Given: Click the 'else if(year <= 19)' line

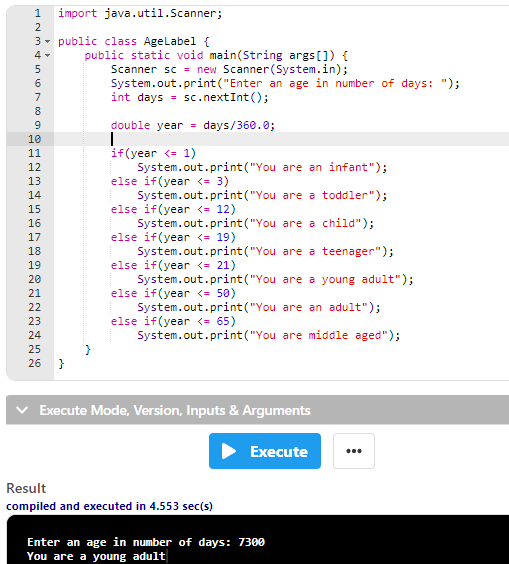Looking at the screenshot, I should [x=173, y=237].
